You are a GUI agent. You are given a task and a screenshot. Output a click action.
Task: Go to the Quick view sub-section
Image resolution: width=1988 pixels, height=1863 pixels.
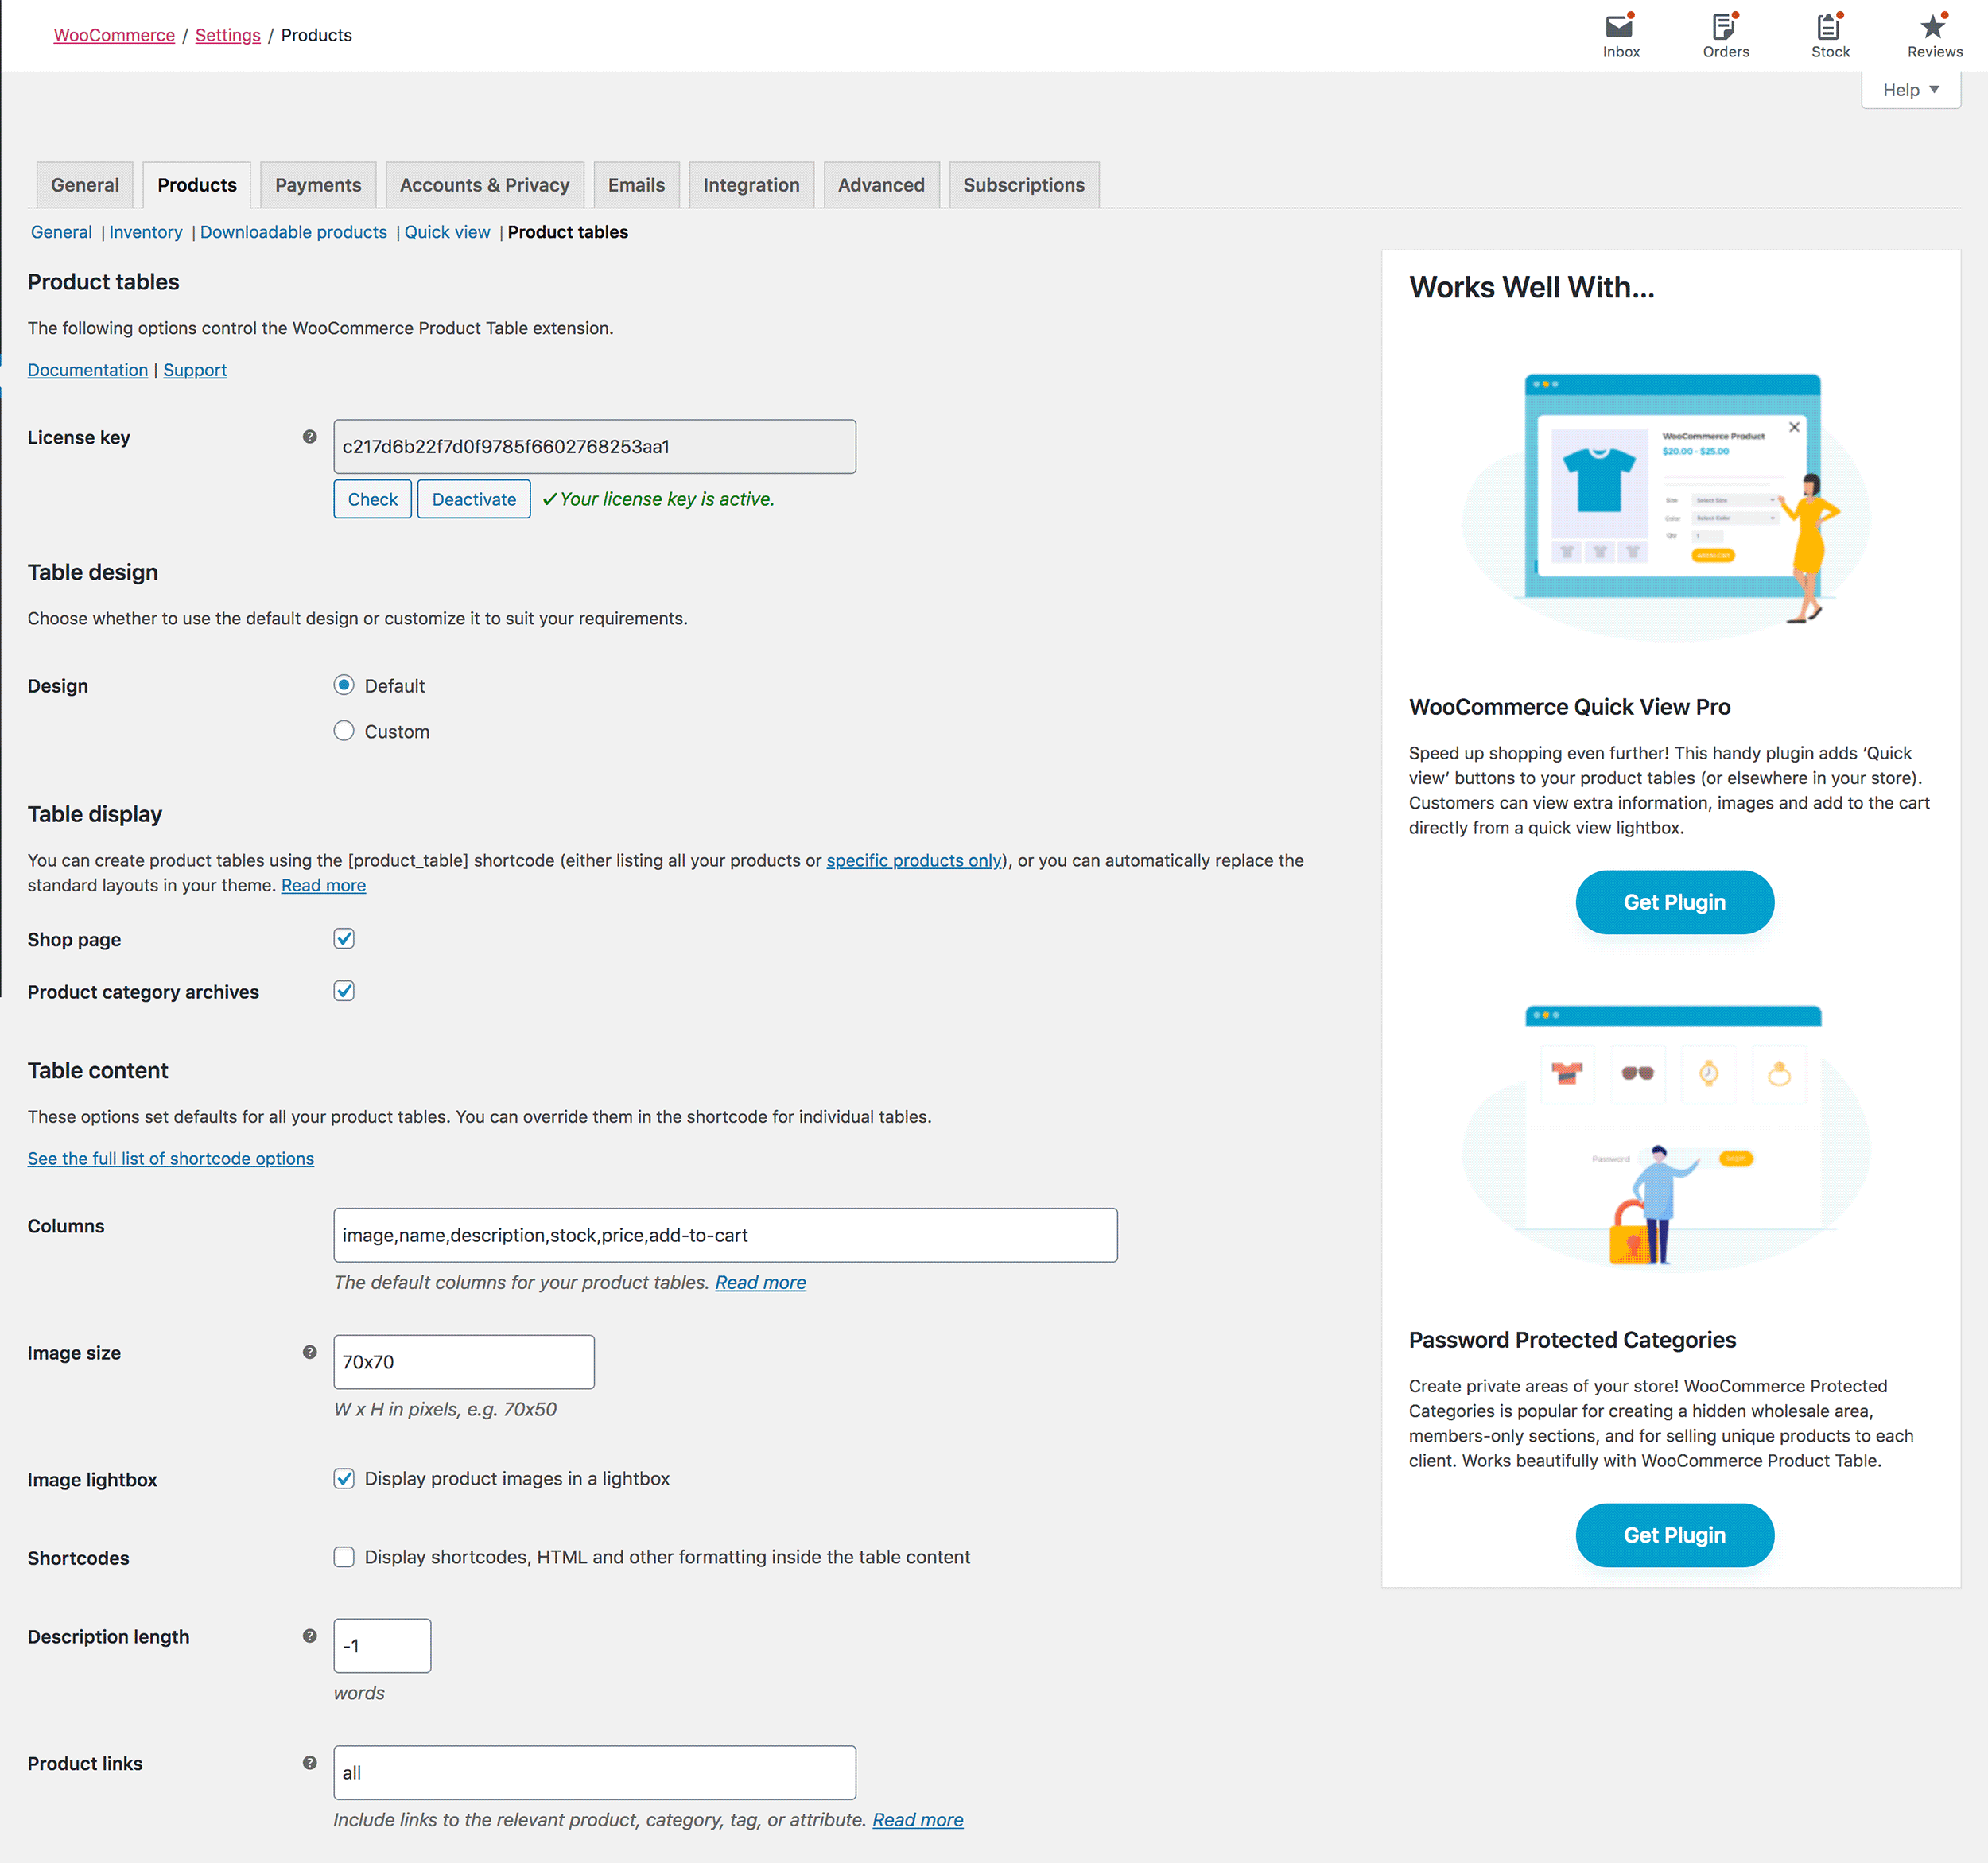click(447, 232)
